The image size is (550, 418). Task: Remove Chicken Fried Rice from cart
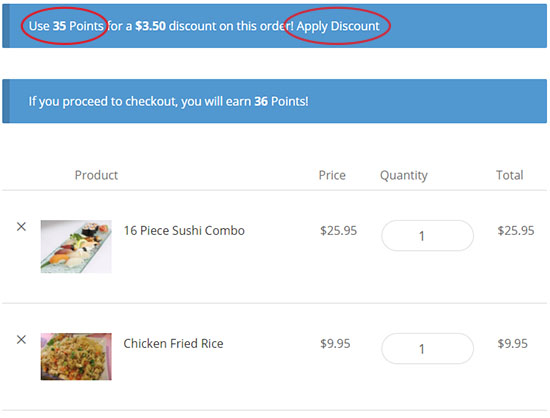point(21,340)
